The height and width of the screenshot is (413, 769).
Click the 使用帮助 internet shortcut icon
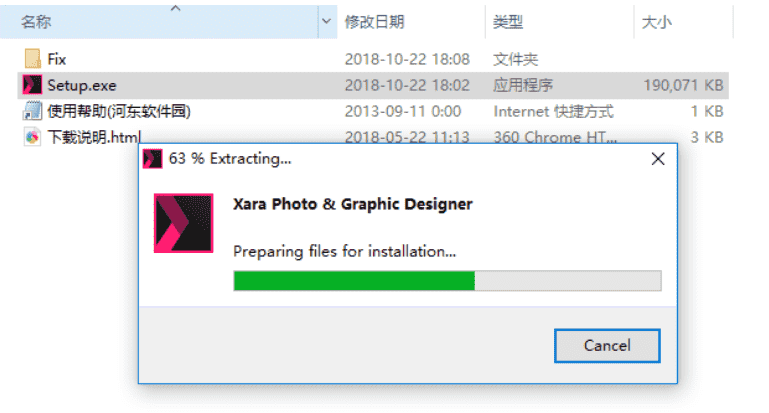pyautogui.click(x=32, y=111)
